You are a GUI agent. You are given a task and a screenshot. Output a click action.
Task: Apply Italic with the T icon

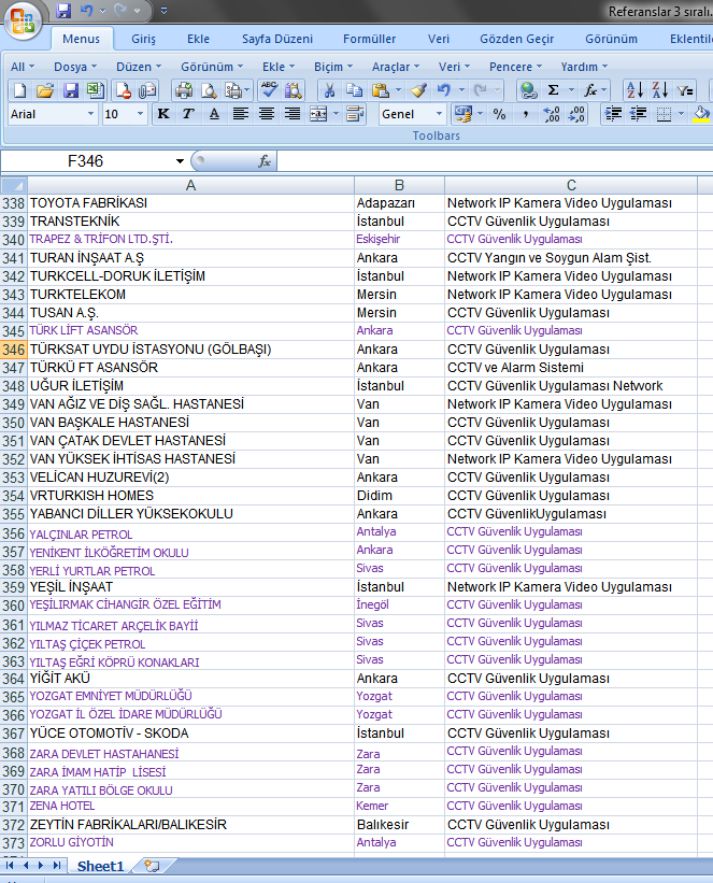pyautogui.click(x=188, y=114)
